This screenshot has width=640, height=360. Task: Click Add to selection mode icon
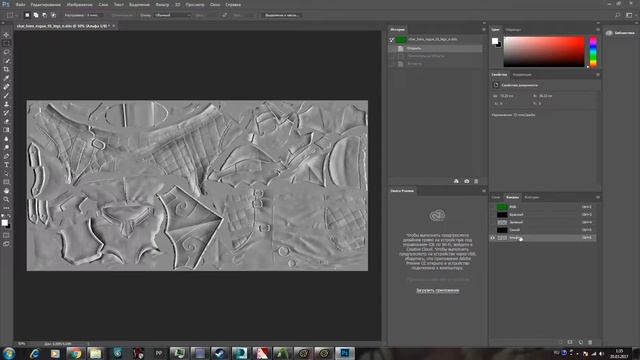[36, 15]
